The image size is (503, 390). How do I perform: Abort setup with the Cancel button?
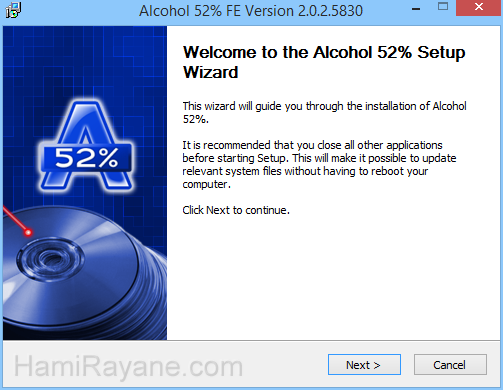pyautogui.click(x=450, y=365)
